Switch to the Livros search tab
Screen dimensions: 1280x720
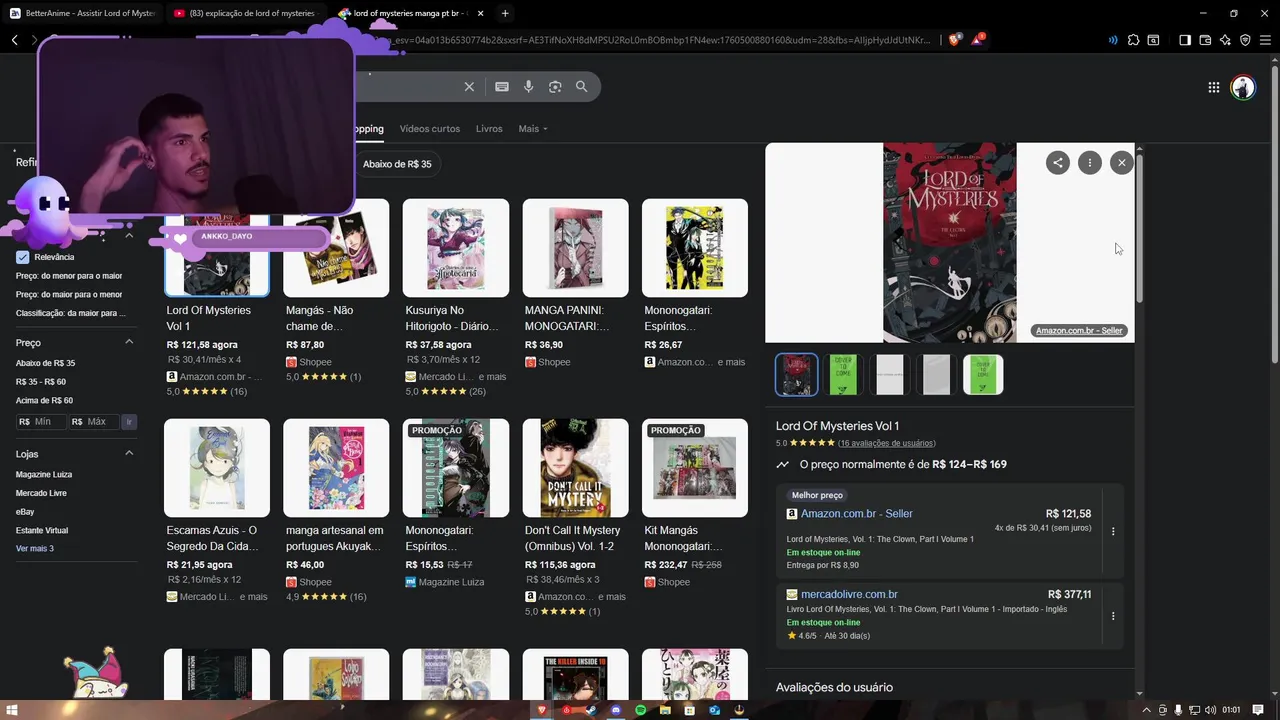pyautogui.click(x=489, y=129)
